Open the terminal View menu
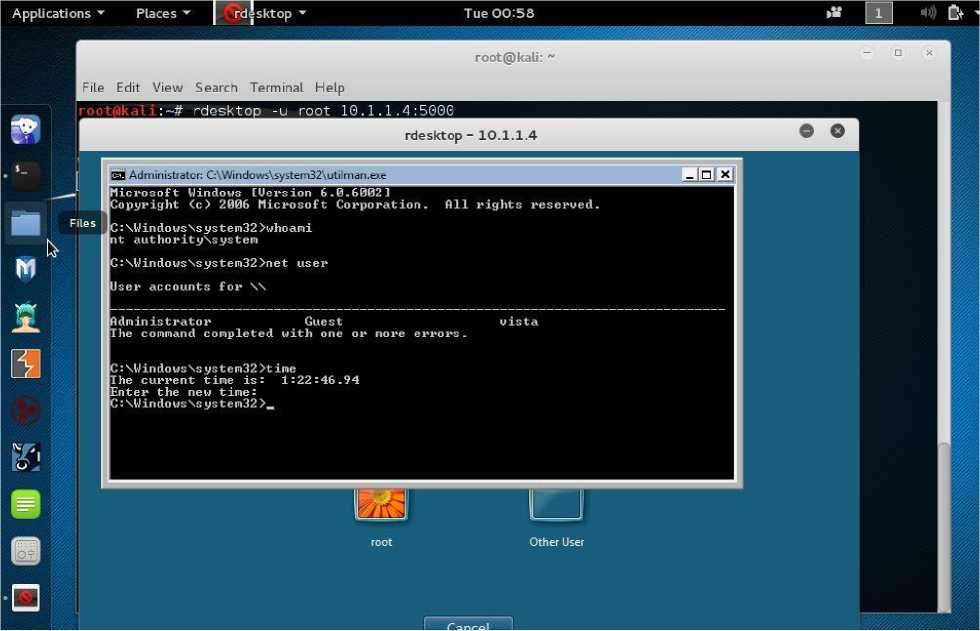The height and width of the screenshot is (631, 980). (x=168, y=87)
